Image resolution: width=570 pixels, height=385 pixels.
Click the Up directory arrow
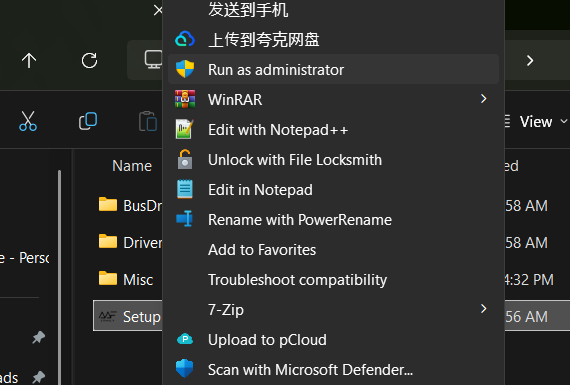pos(29,60)
